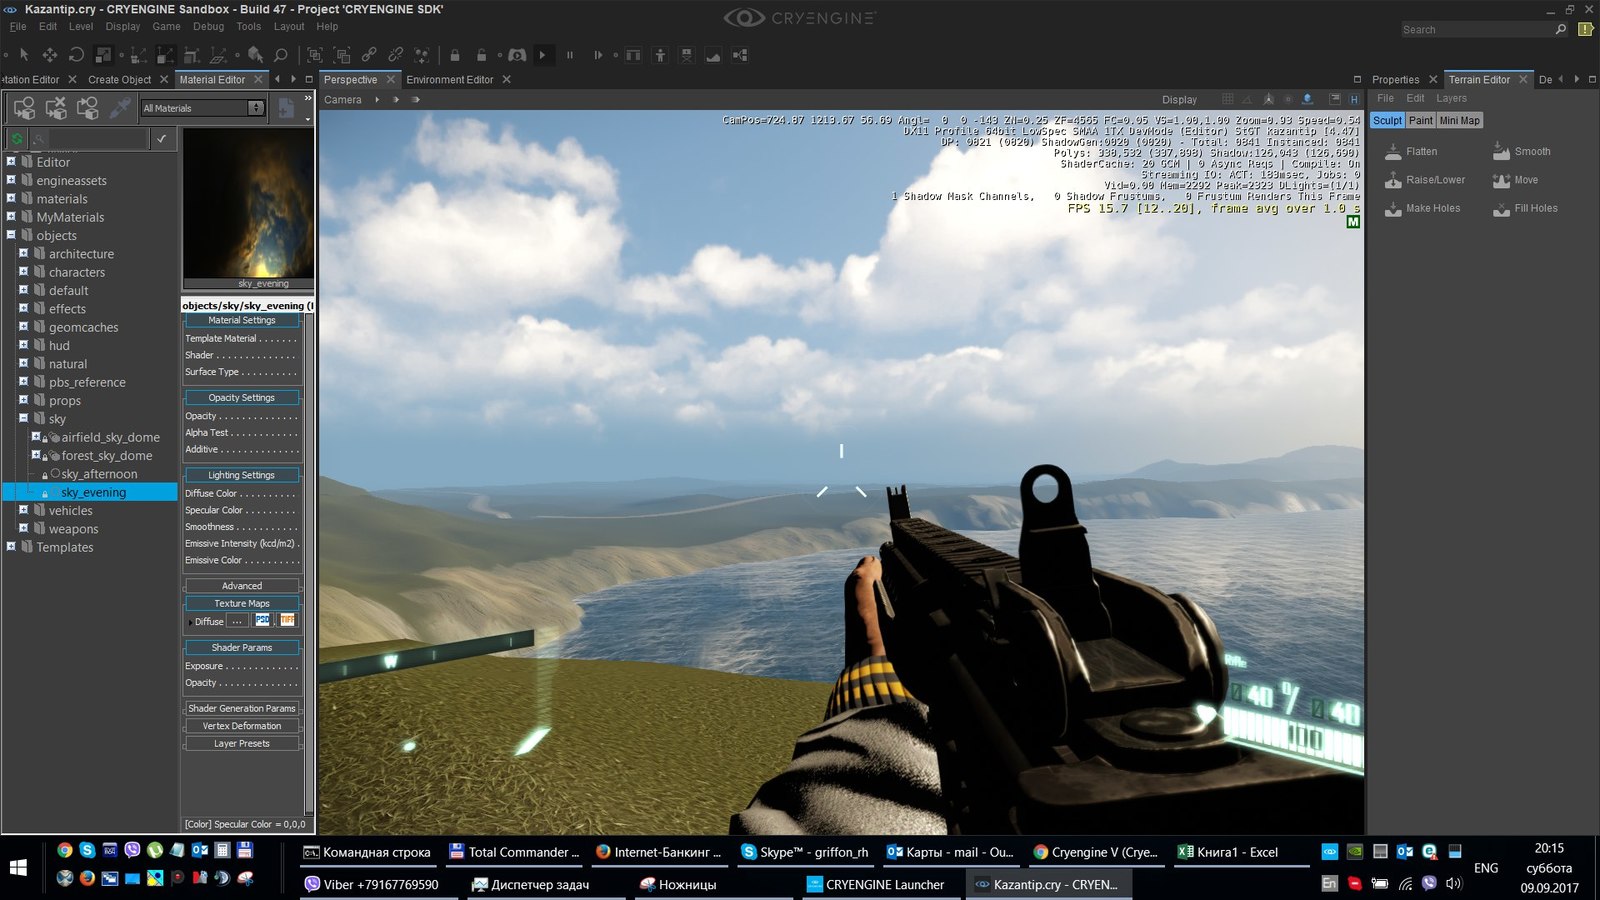Switch to Environment Editor tab
Viewport: 1600px width, 900px height.
450,80
